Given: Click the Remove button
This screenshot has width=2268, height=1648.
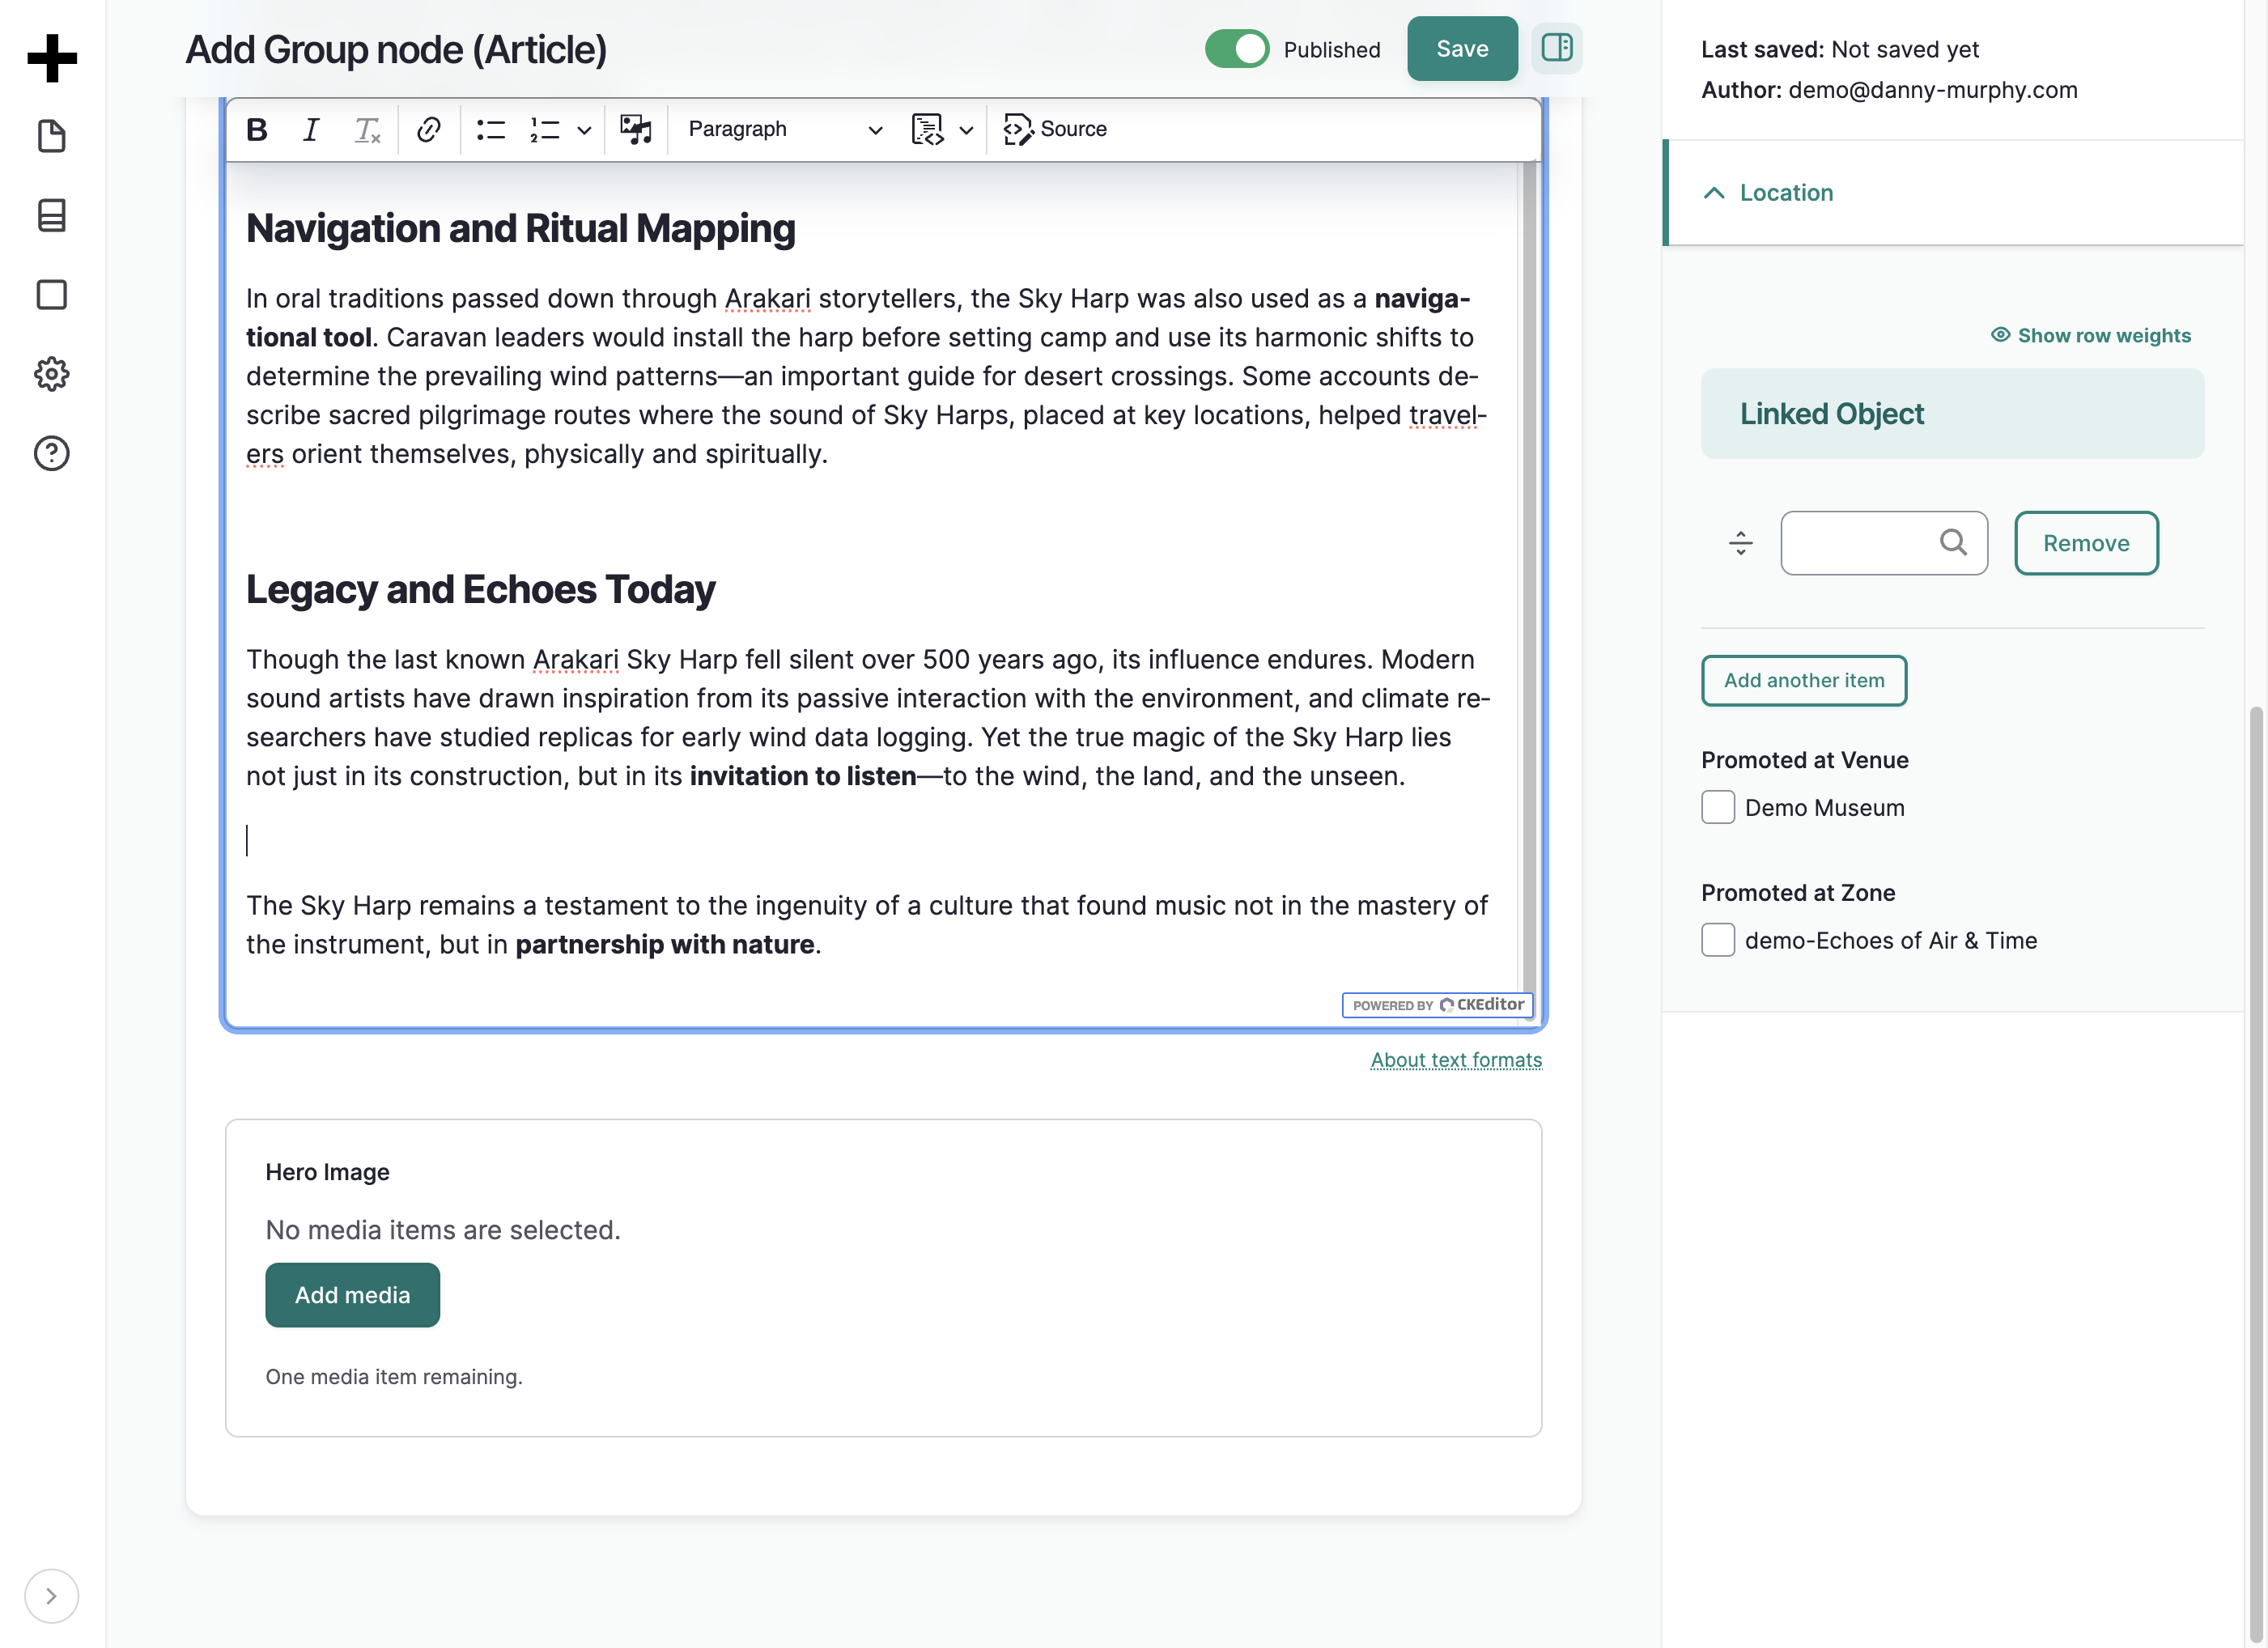Looking at the screenshot, I should [x=2086, y=543].
